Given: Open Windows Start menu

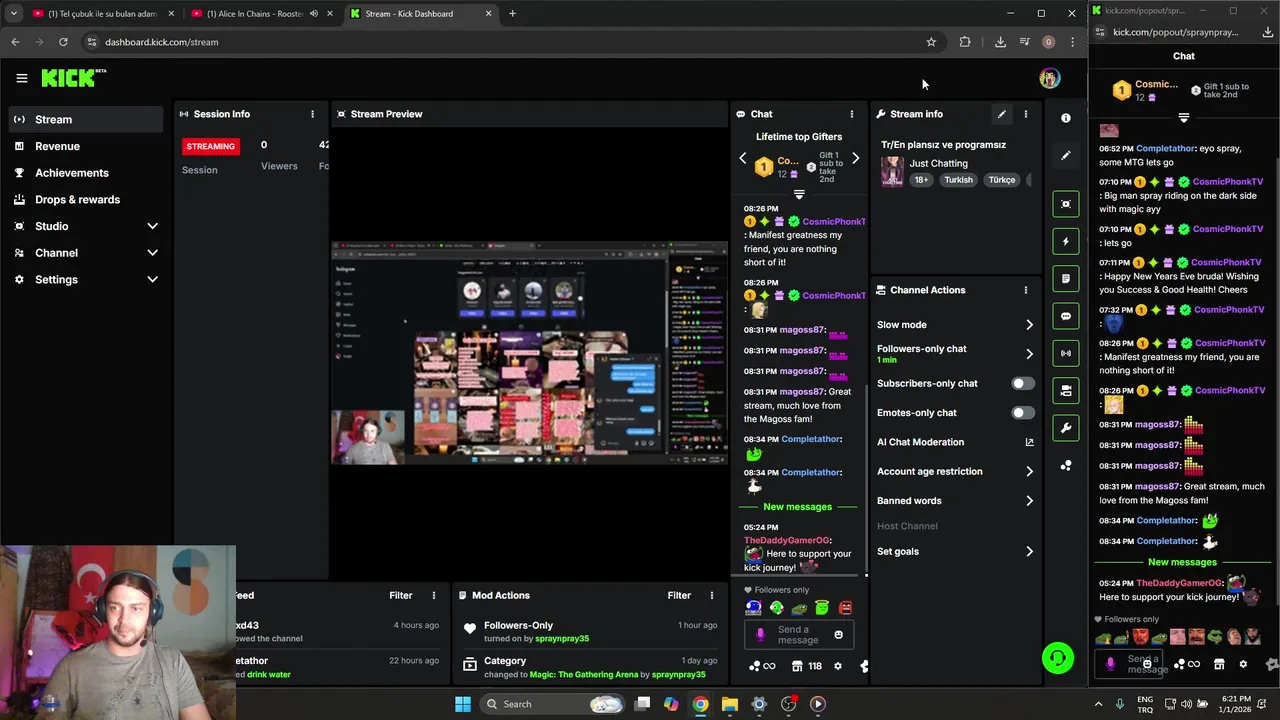Looking at the screenshot, I should [463, 704].
